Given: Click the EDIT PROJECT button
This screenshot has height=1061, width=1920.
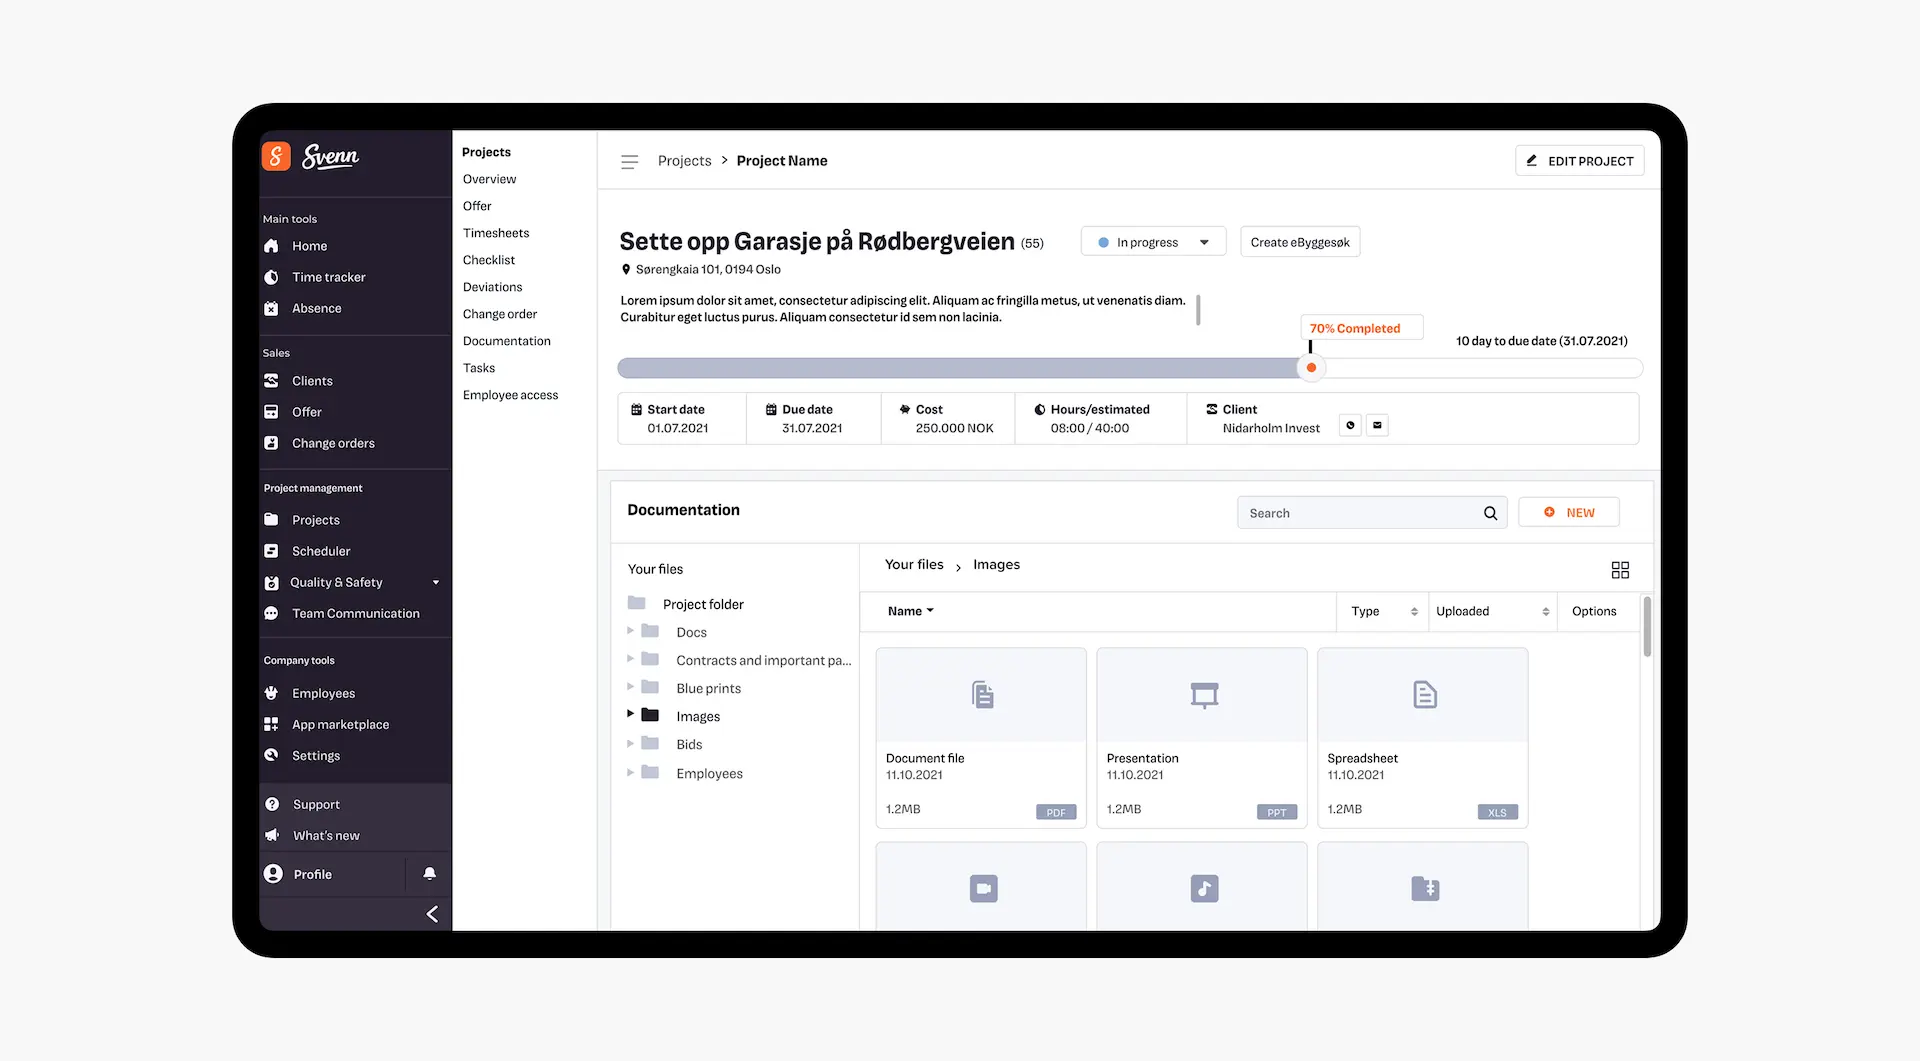Looking at the screenshot, I should click(x=1579, y=161).
